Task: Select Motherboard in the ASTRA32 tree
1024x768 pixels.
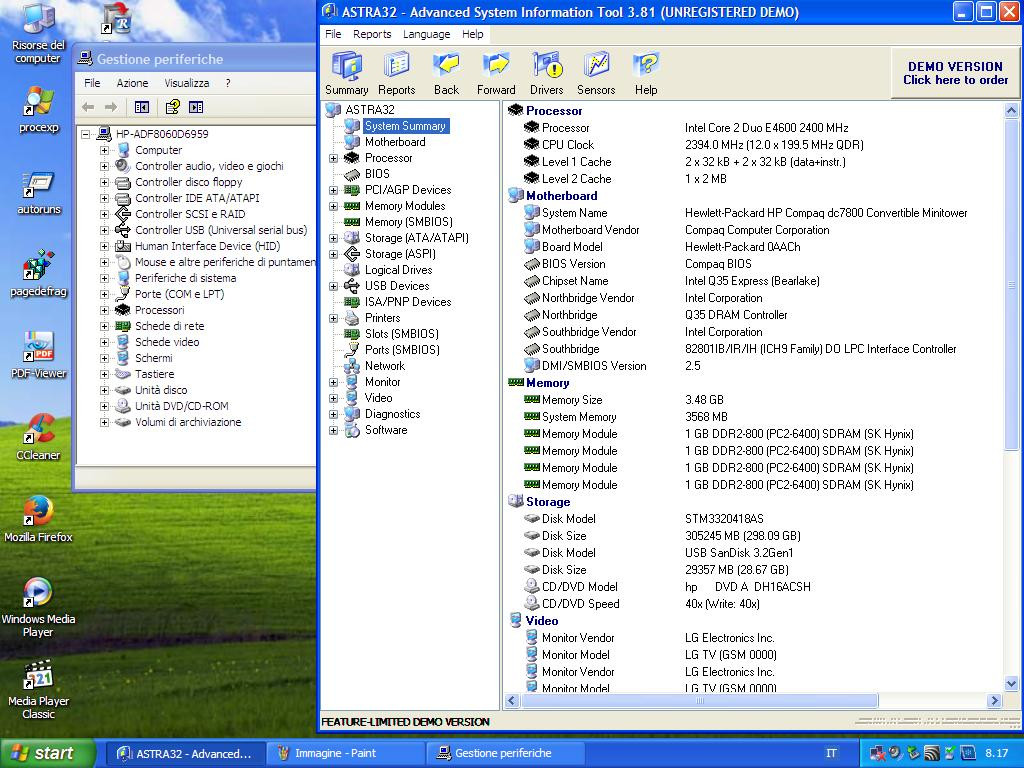Action: click(x=394, y=142)
